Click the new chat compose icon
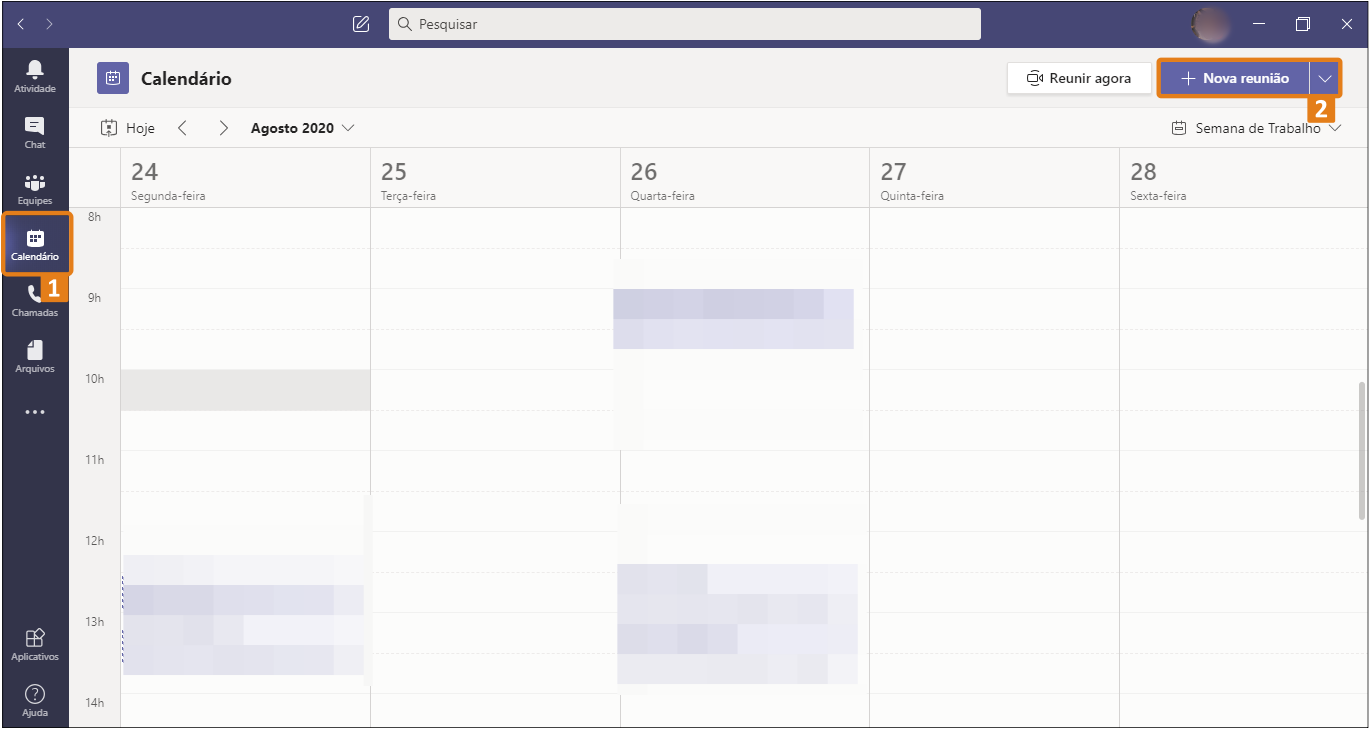The width and height of the screenshot is (1369, 729). (361, 24)
